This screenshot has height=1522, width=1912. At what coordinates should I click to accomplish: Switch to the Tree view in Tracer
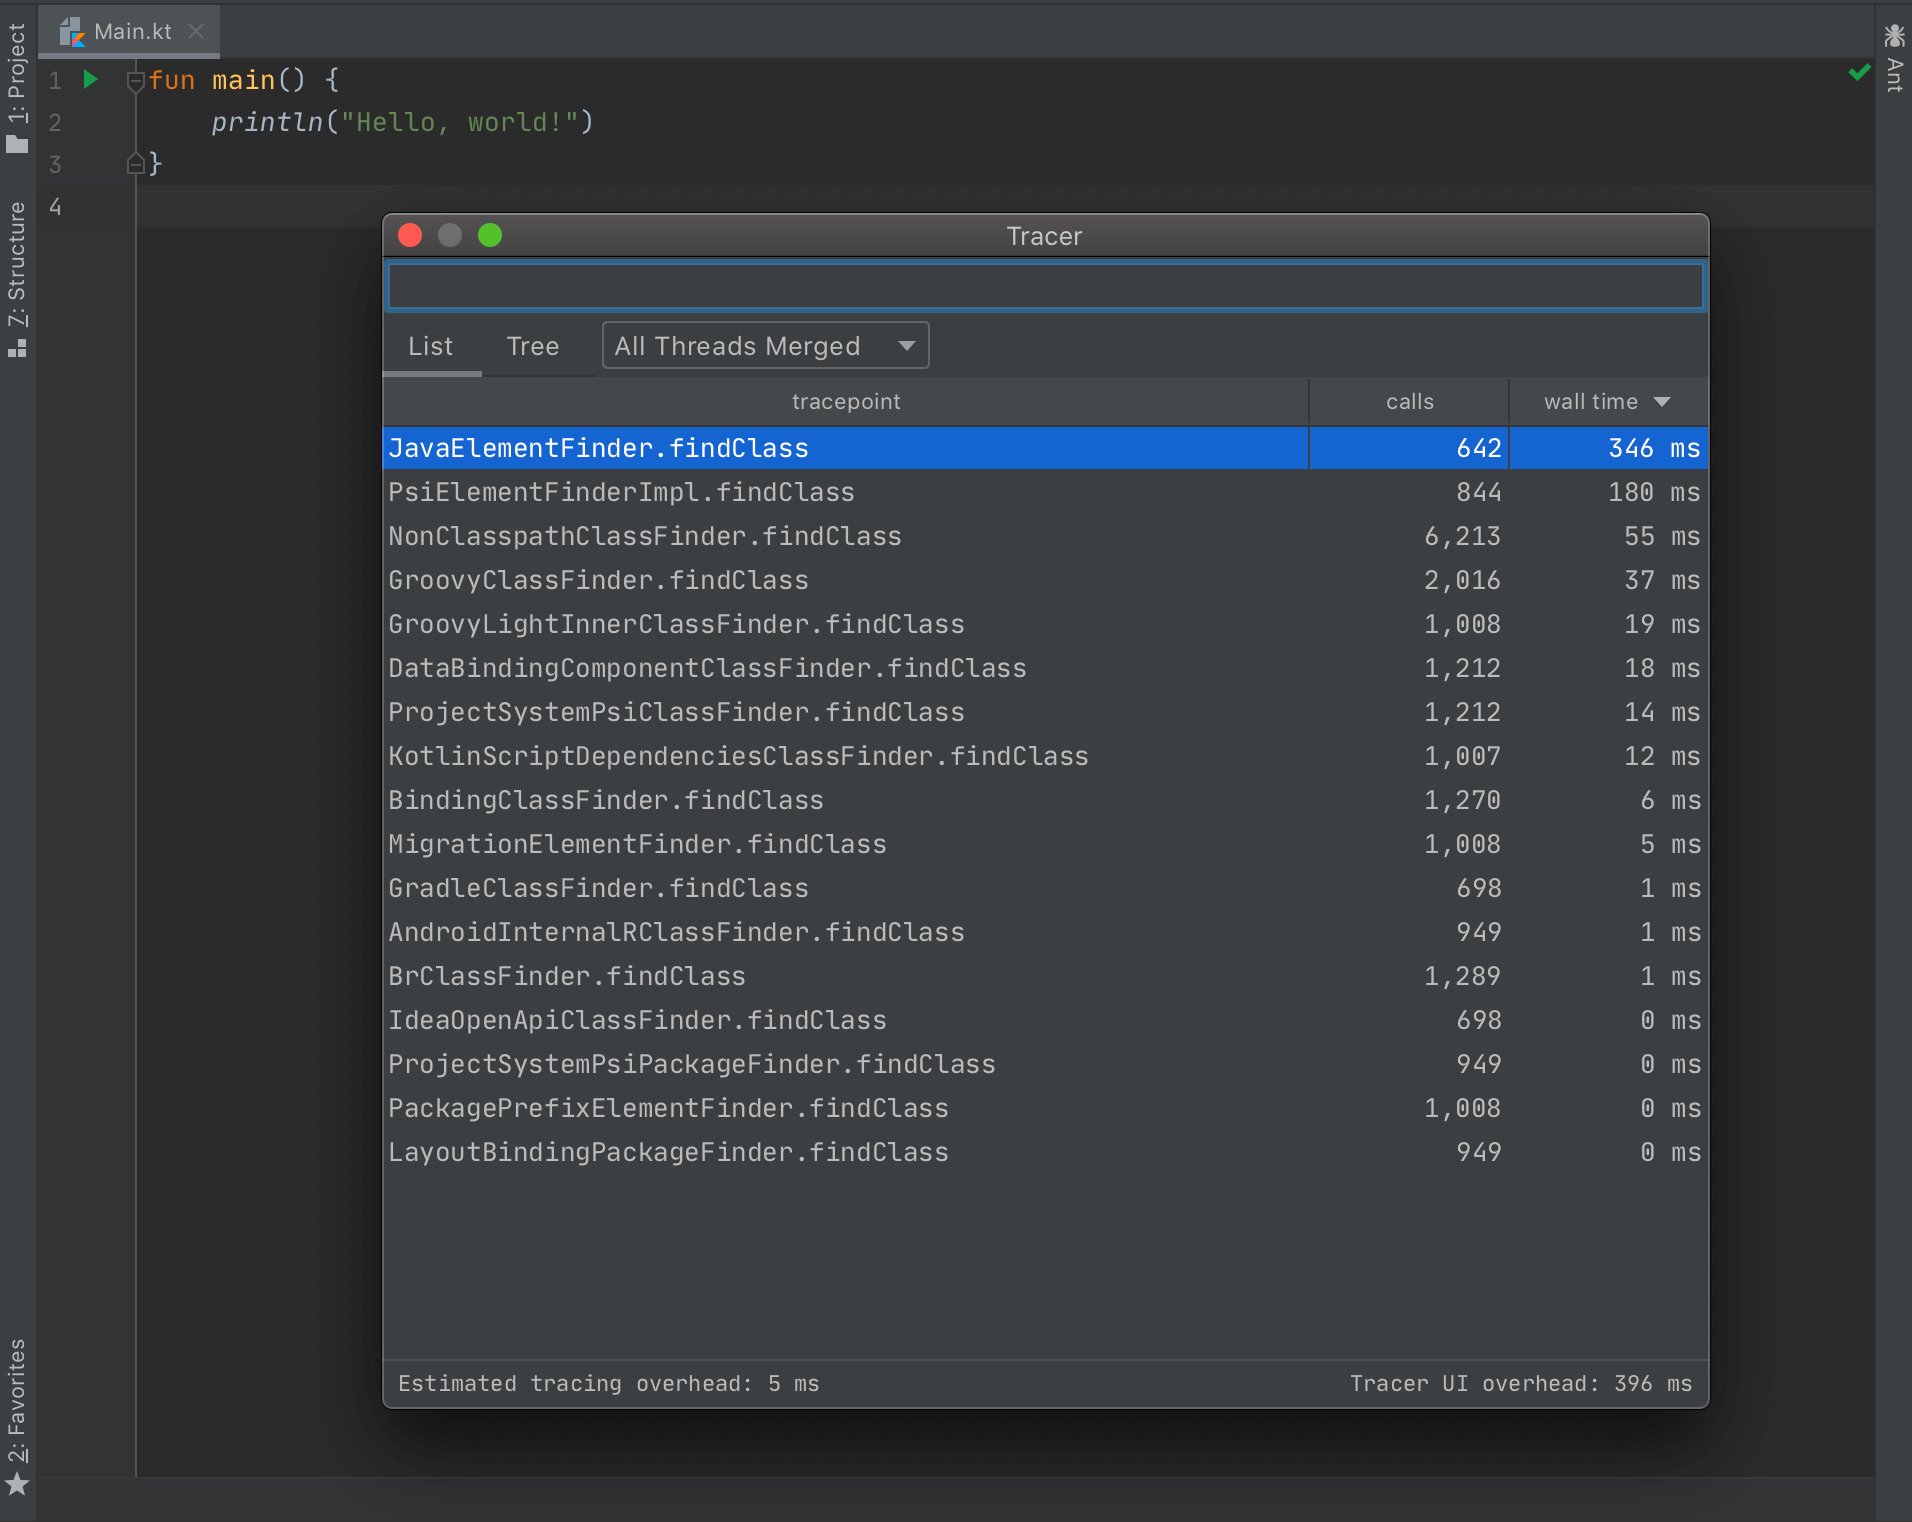click(533, 346)
